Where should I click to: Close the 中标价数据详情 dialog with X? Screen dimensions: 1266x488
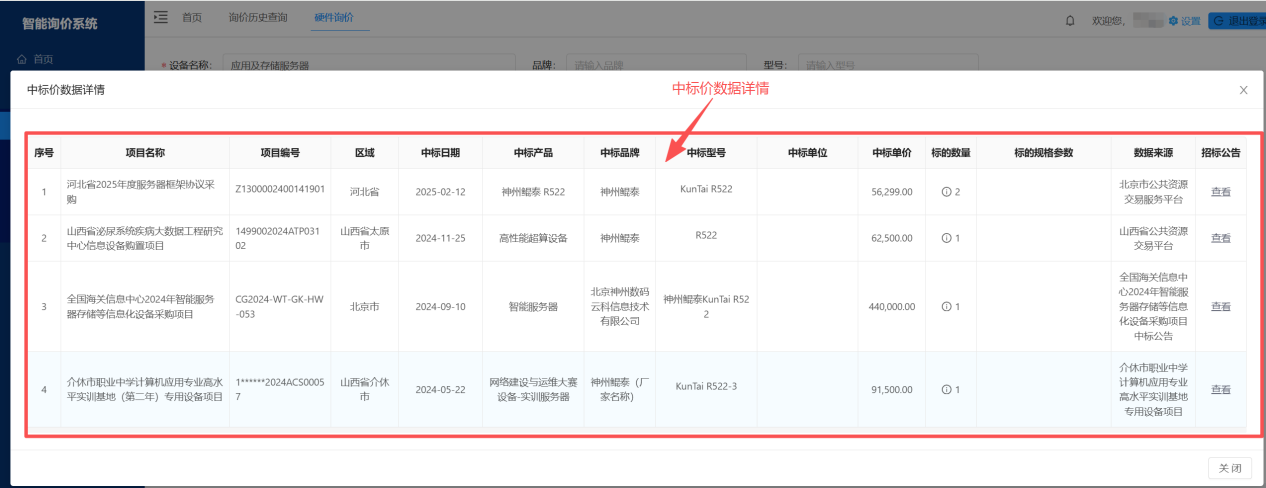1243,90
